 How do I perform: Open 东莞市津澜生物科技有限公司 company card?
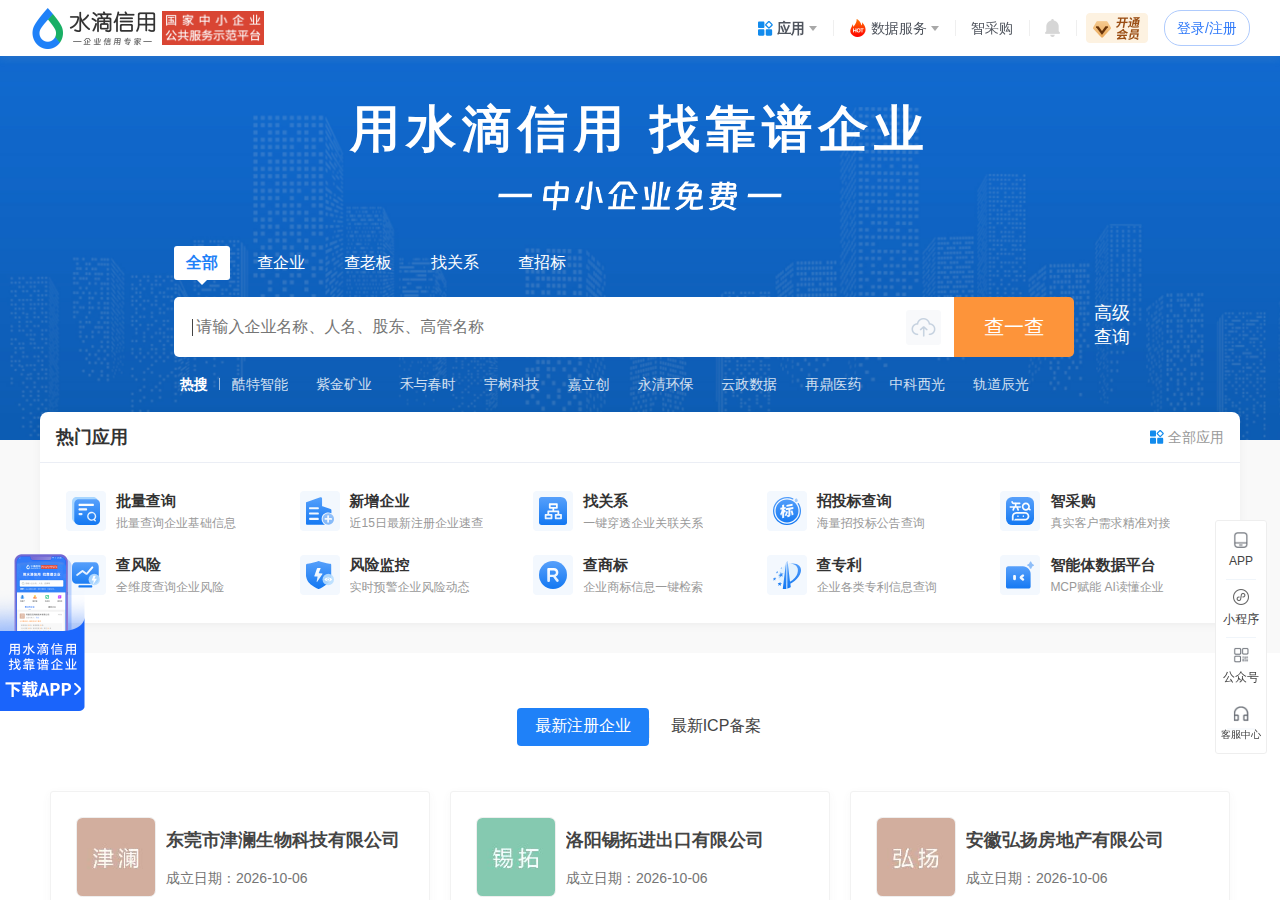click(240, 846)
